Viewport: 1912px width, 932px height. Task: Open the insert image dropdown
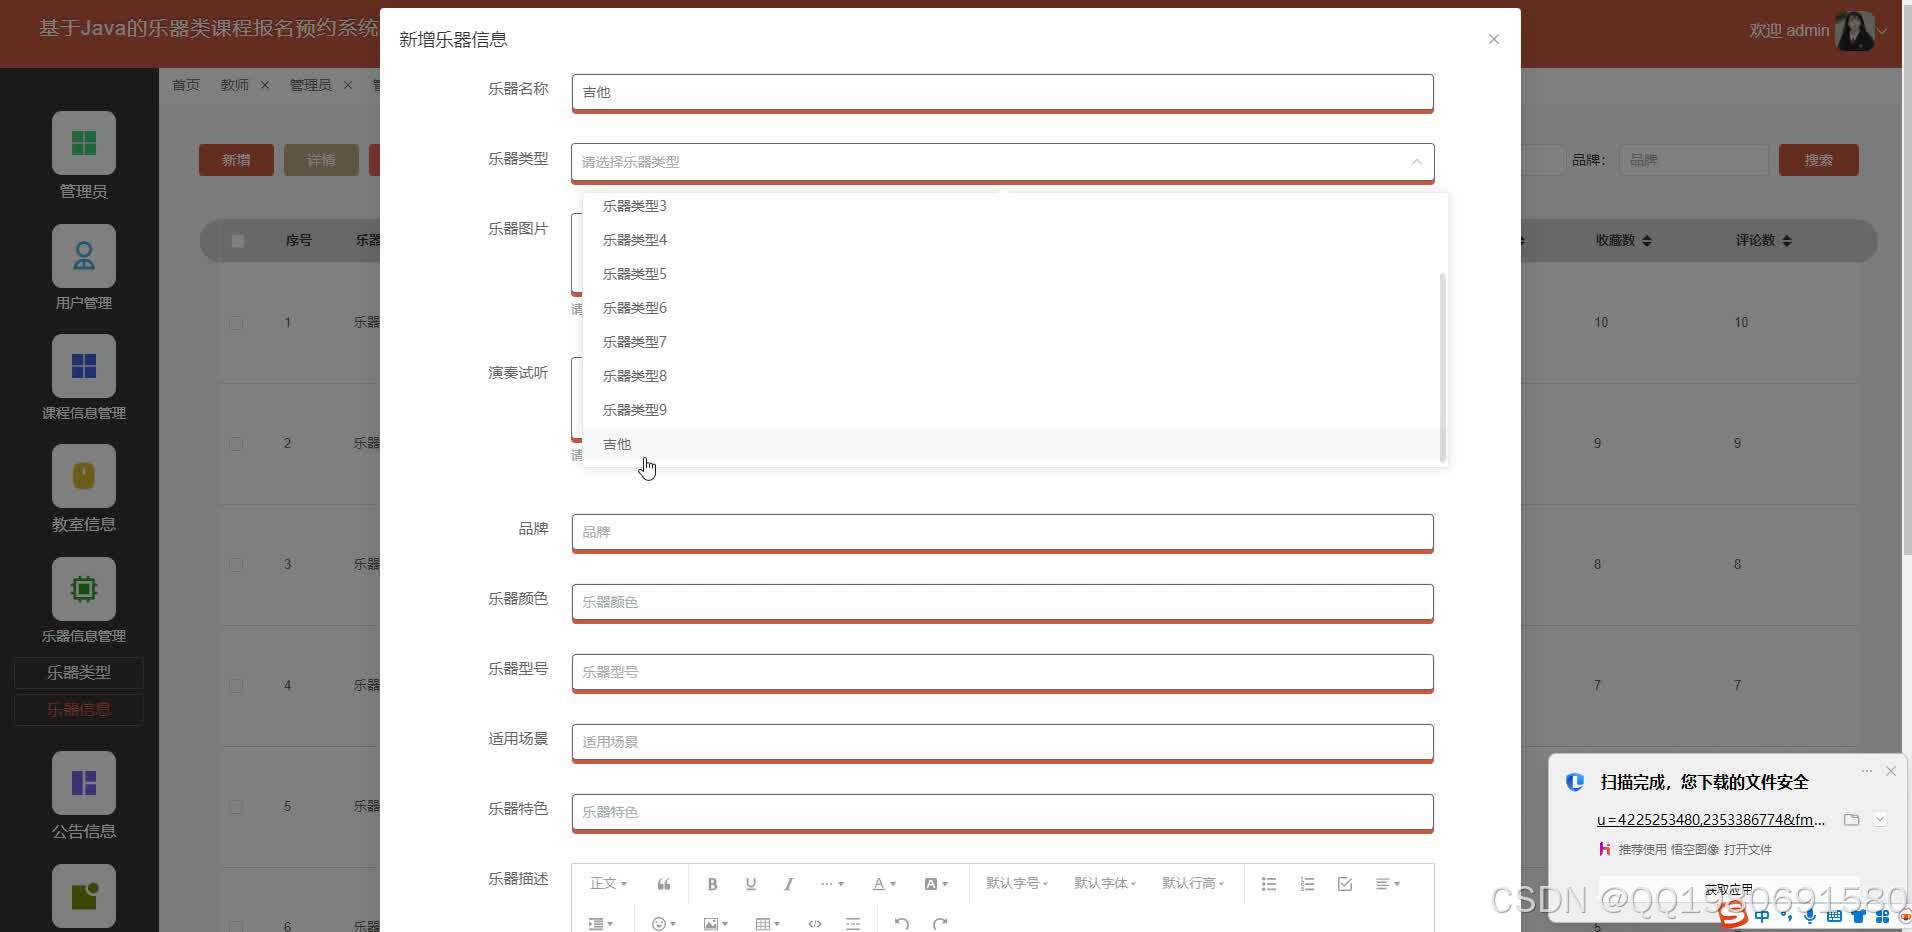[x=716, y=924]
